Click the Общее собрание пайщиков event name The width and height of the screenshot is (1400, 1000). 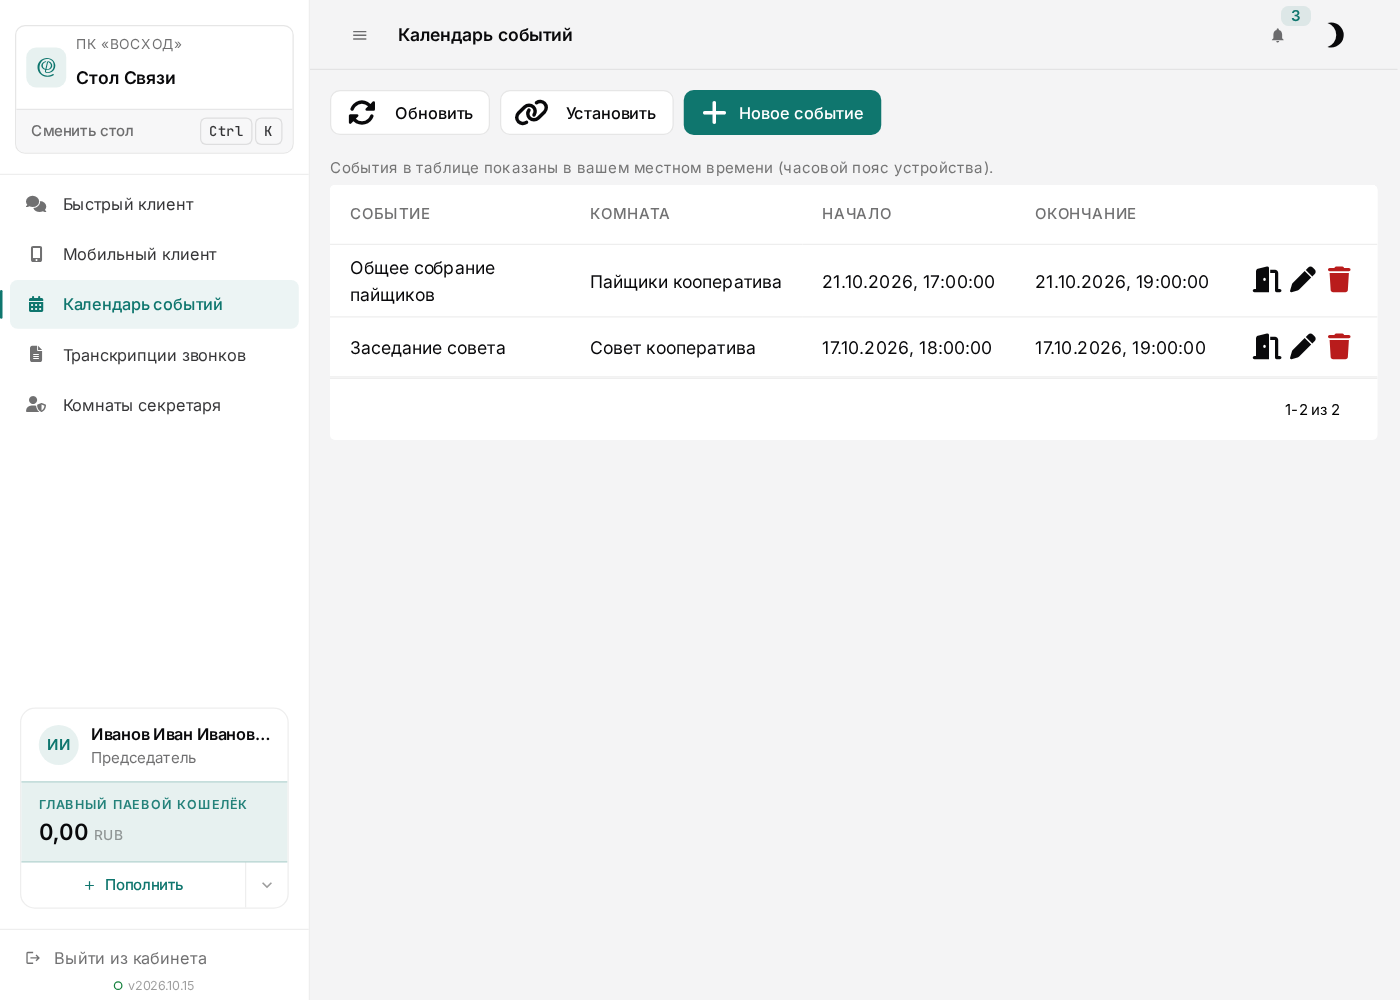[423, 281]
